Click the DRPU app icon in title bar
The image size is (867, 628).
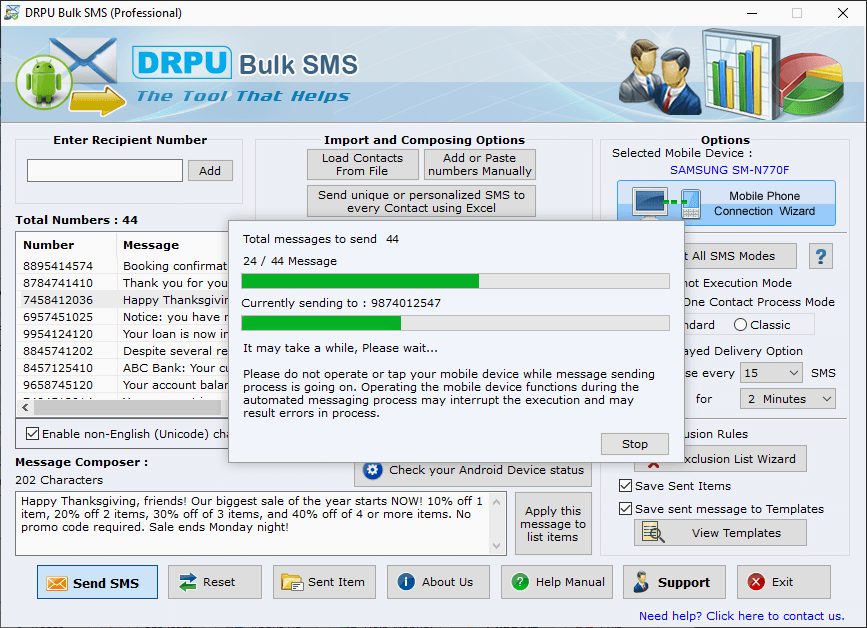click(12, 13)
